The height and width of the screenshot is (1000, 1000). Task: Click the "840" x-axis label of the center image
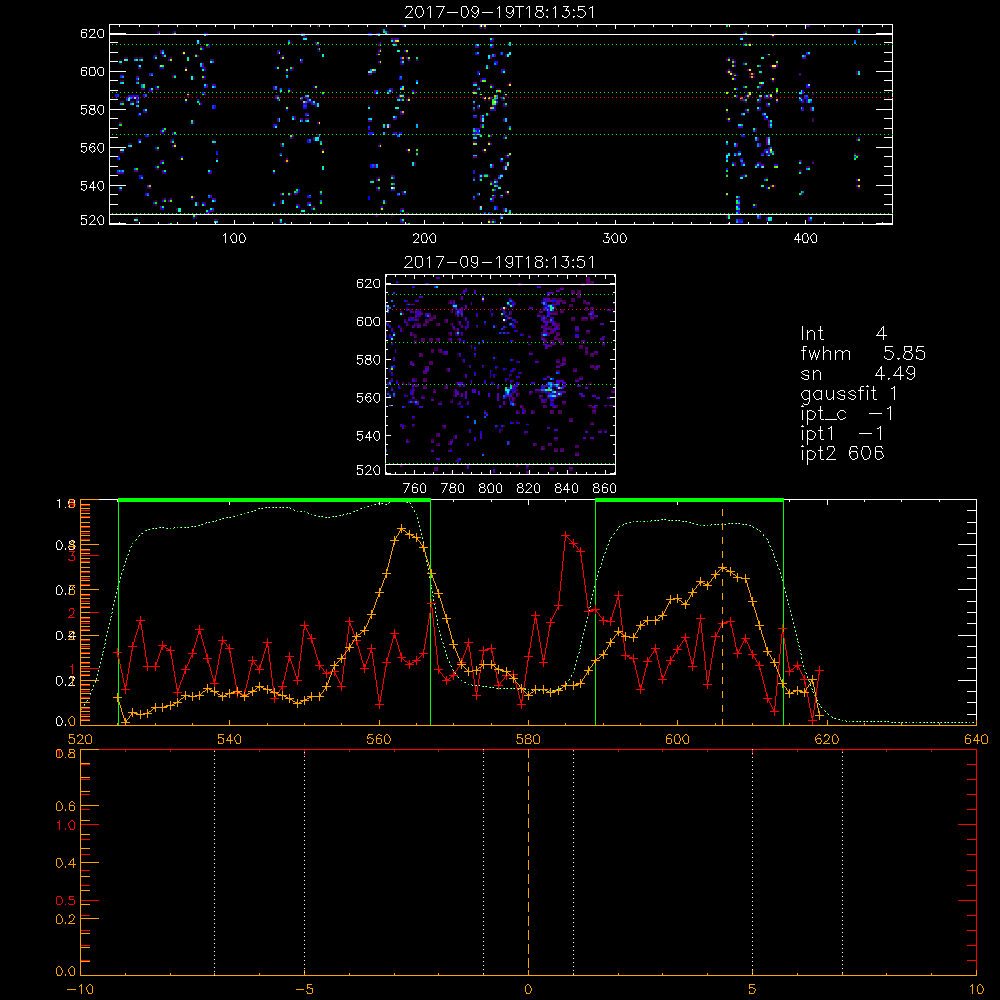pyautogui.click(x=566, y=489)
